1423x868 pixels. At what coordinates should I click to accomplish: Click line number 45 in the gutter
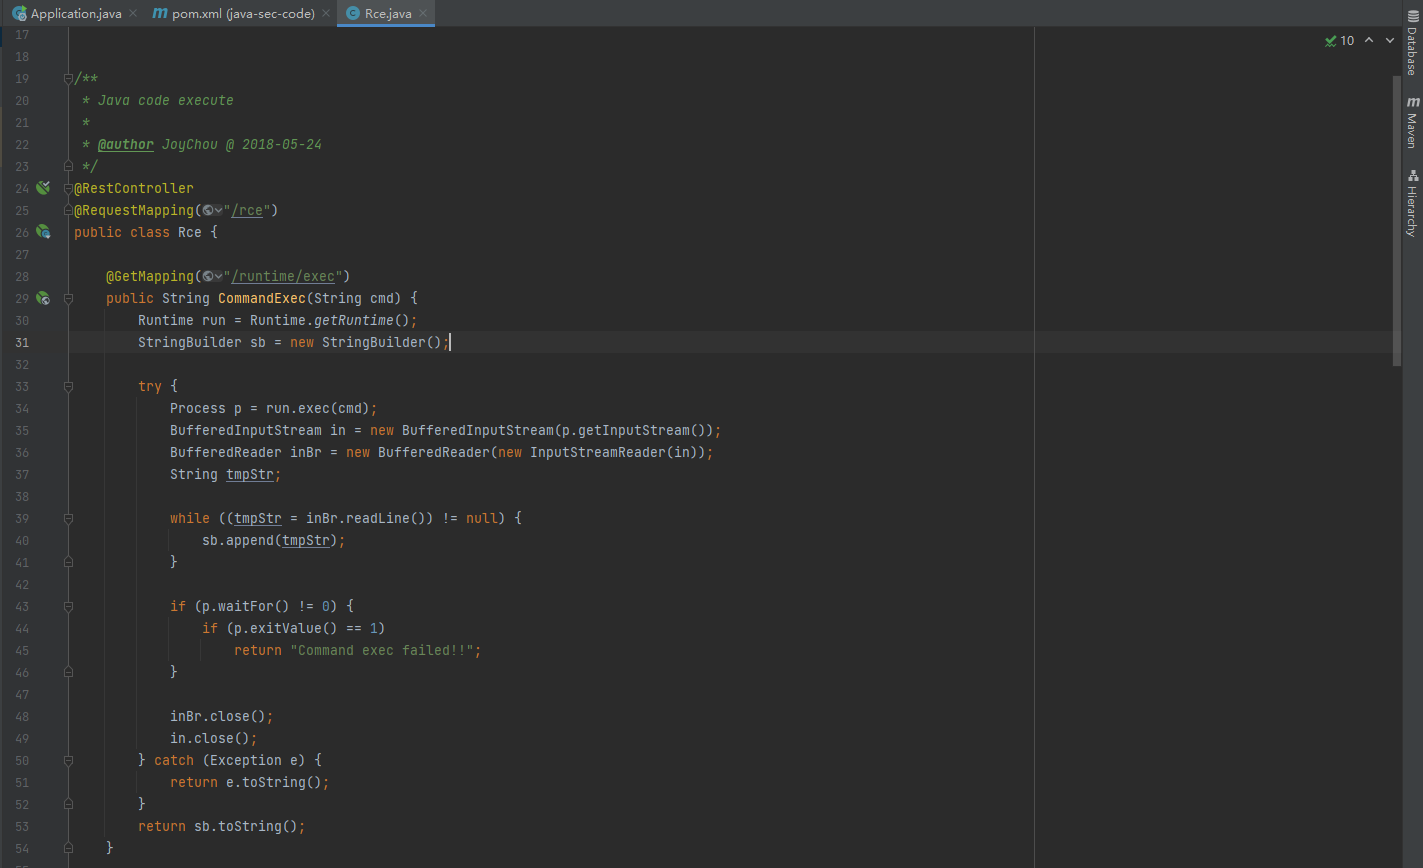22,650
